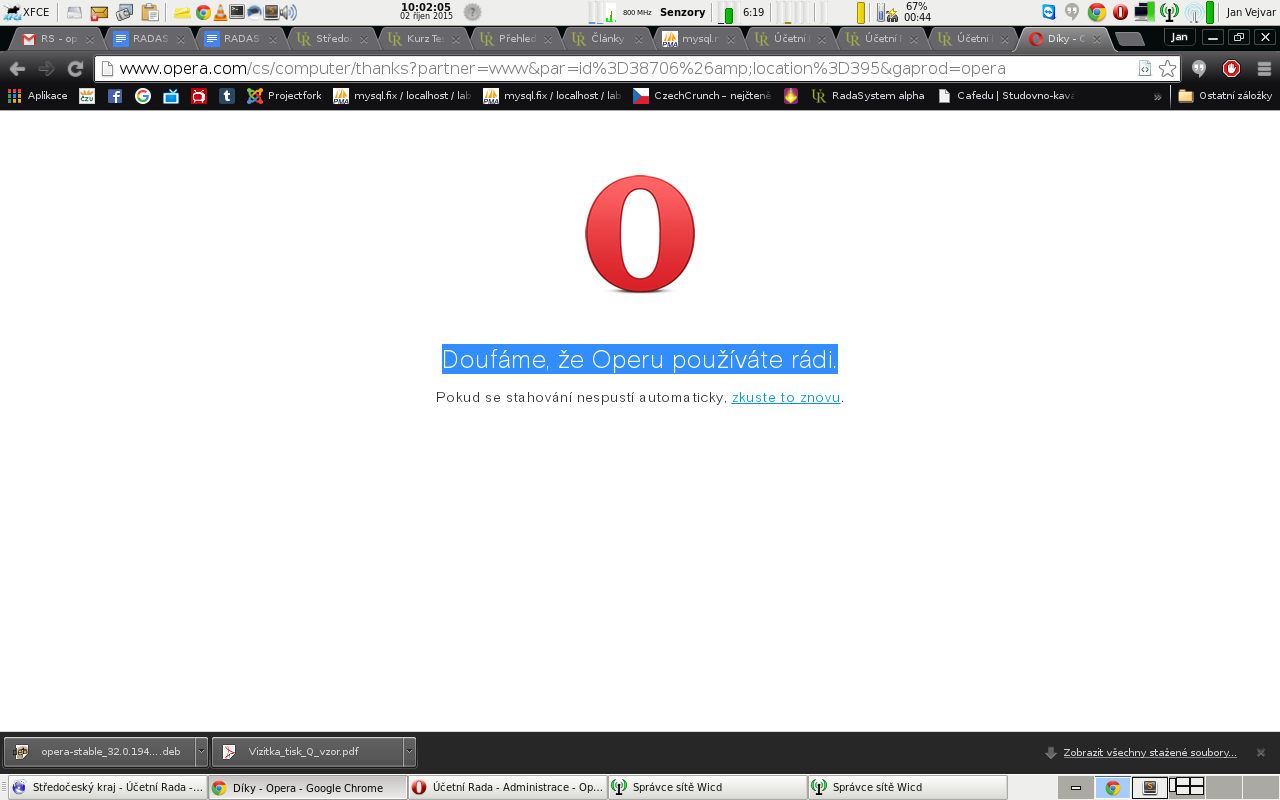Click 'Zobrazit všechny stažené soubory...' link

click(1150, 752)
